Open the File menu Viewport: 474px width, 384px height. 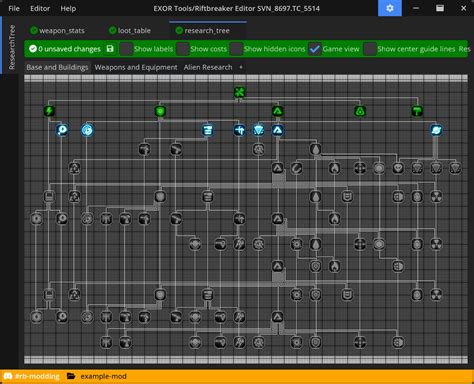tap(14, 8)
